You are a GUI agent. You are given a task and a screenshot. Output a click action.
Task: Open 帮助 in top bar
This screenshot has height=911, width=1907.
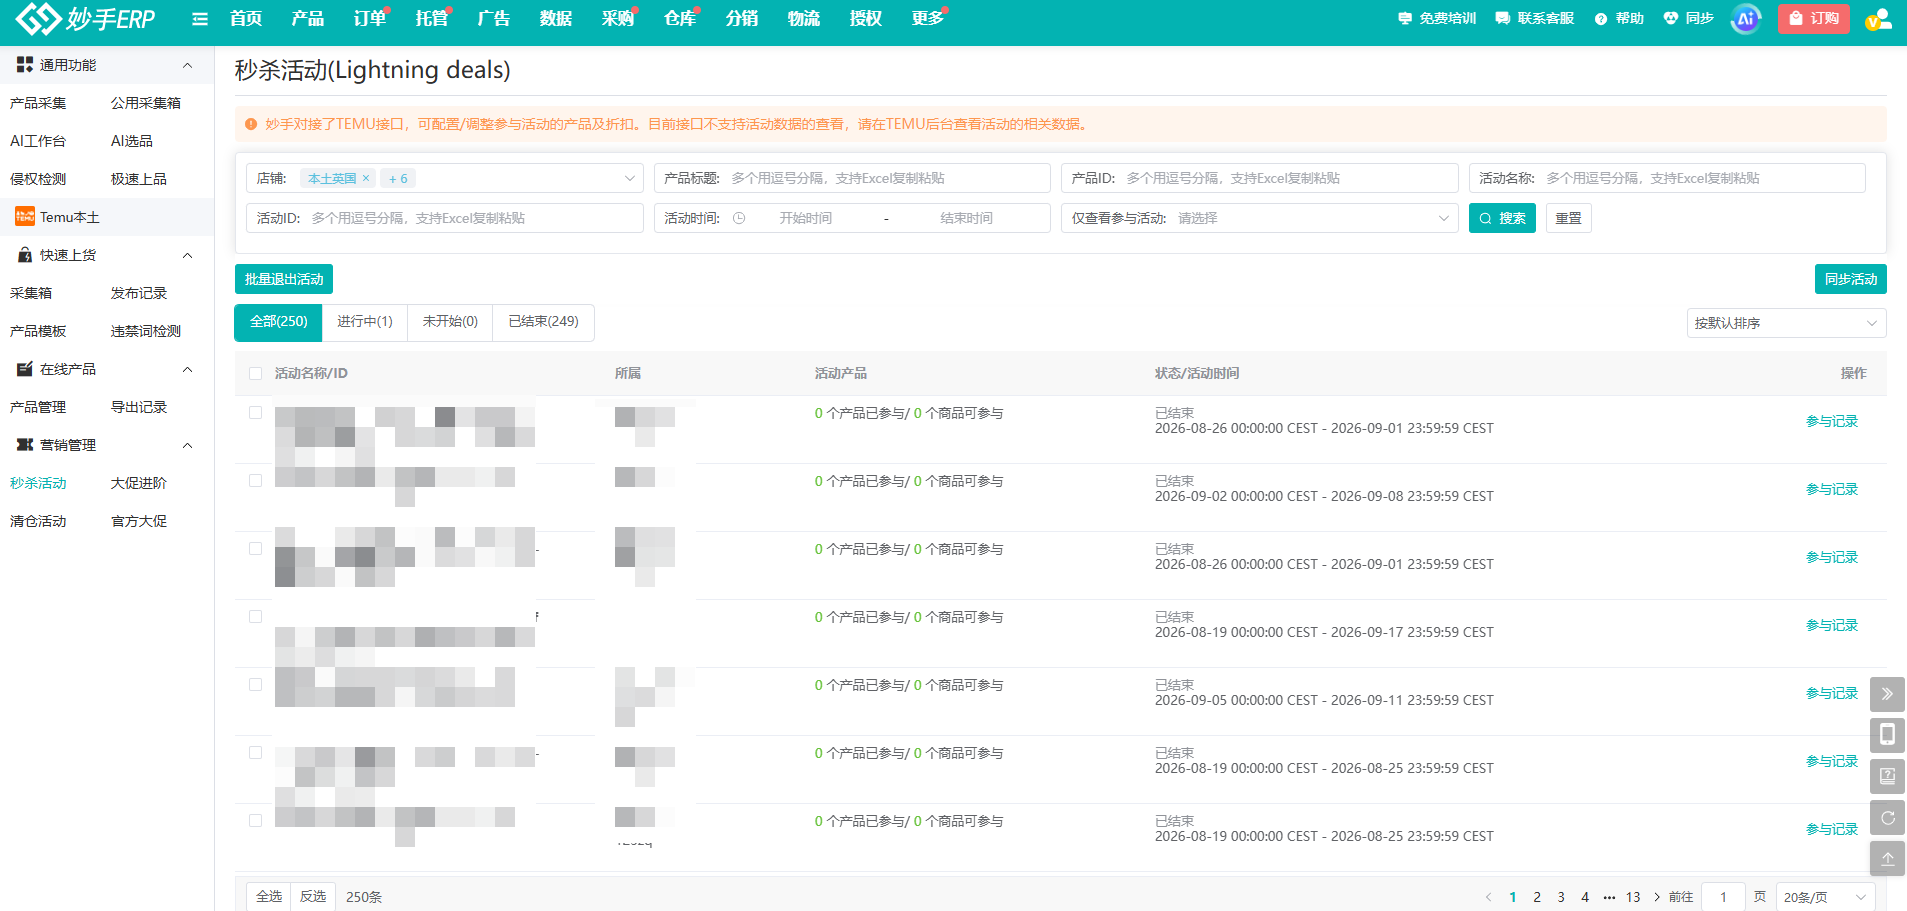pyautogui.click(x=1619, y=19)
